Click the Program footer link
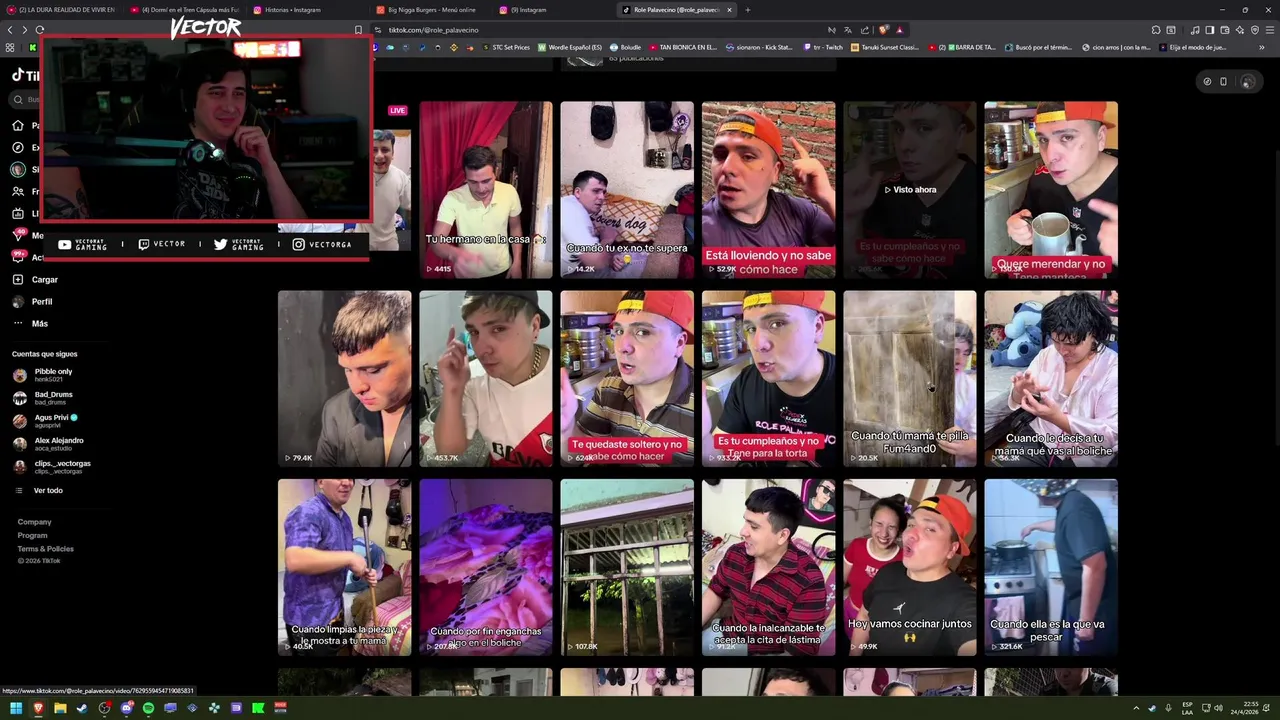The width and height of the screenshot is (1280, 720). pos(32,535)
